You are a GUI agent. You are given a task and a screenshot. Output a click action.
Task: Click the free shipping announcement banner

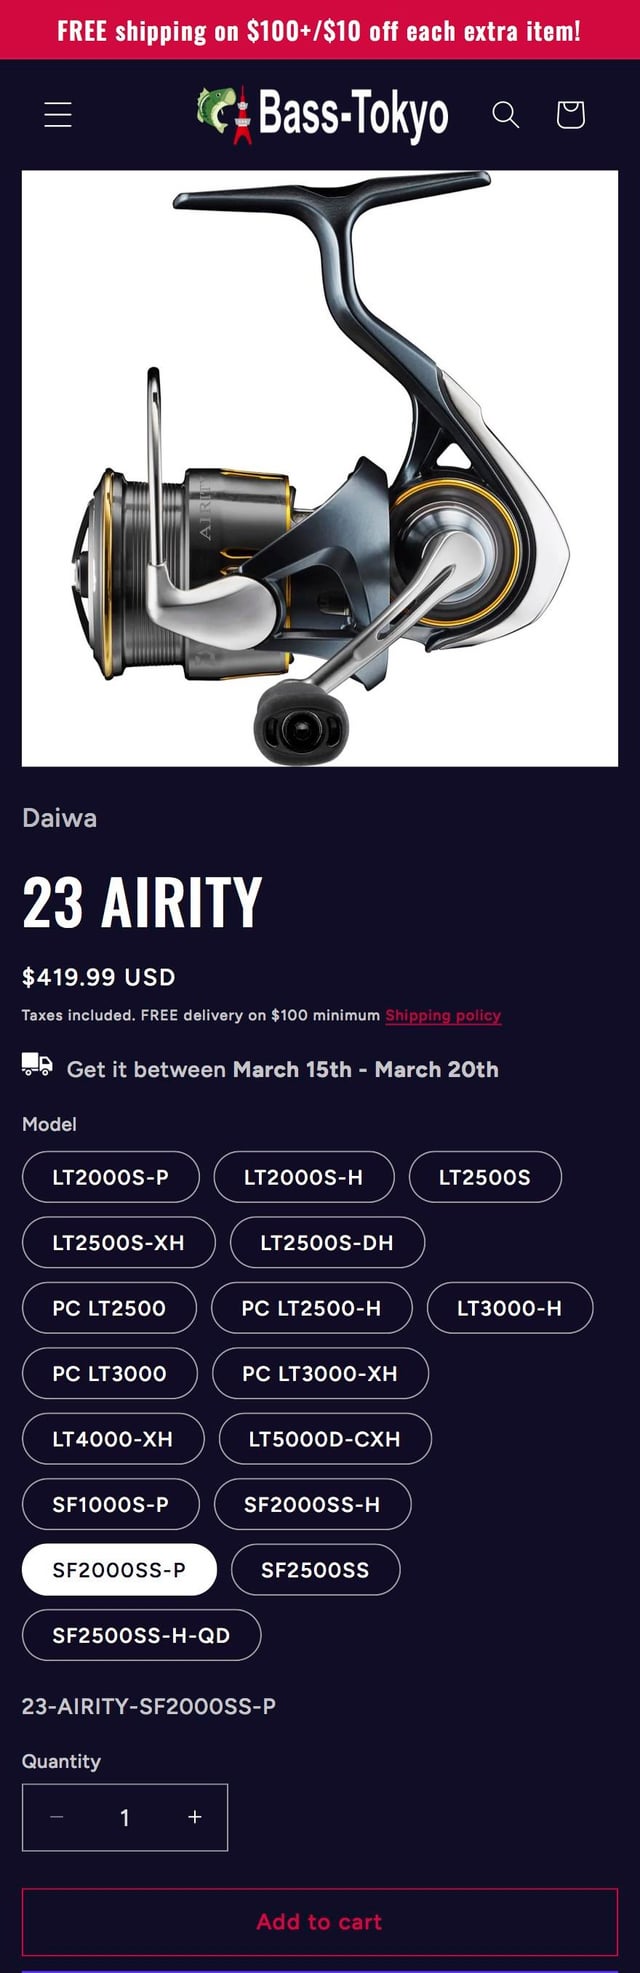pos(320,30)
